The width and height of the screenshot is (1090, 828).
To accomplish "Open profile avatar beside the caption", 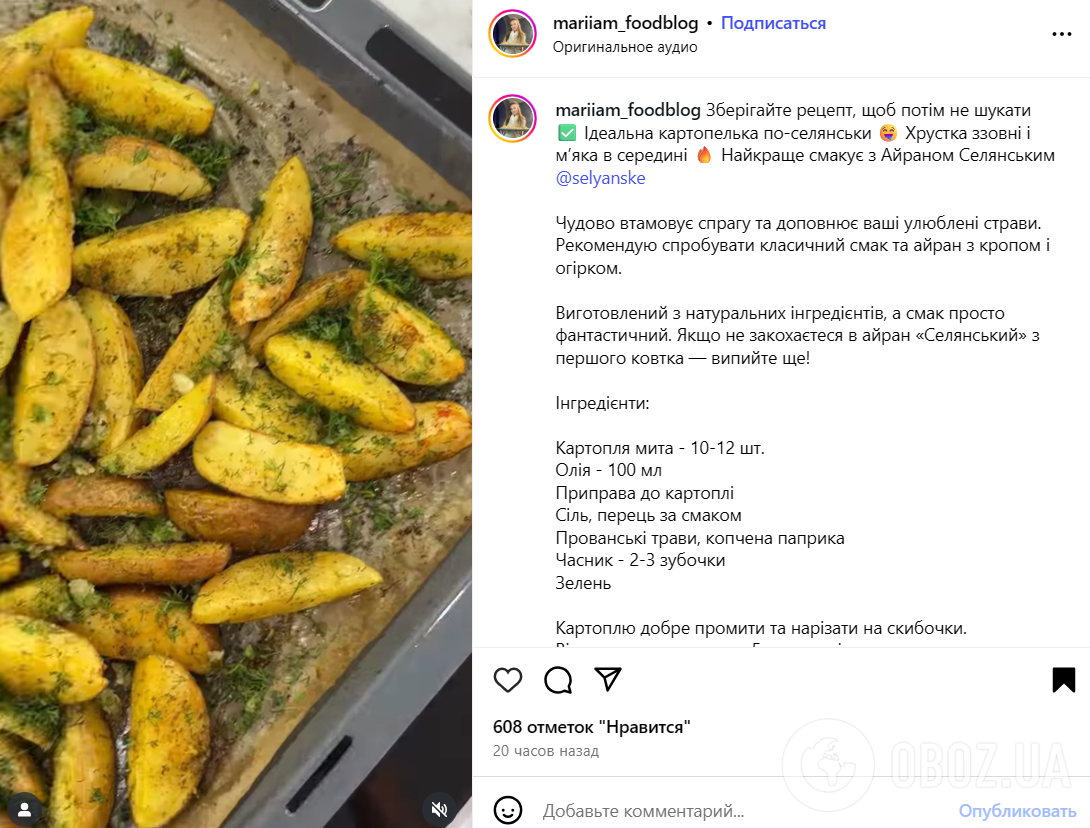I will (x=513, y=119).
